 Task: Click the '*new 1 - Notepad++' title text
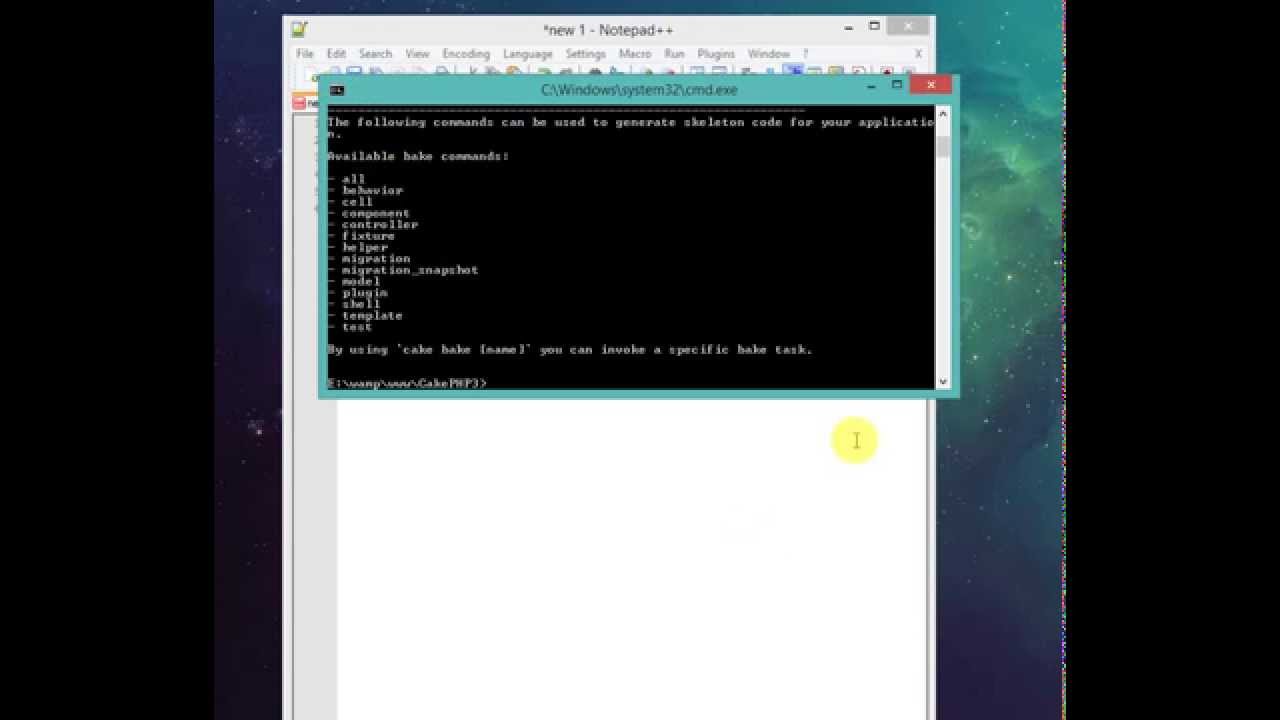click(x=608, y=30)
